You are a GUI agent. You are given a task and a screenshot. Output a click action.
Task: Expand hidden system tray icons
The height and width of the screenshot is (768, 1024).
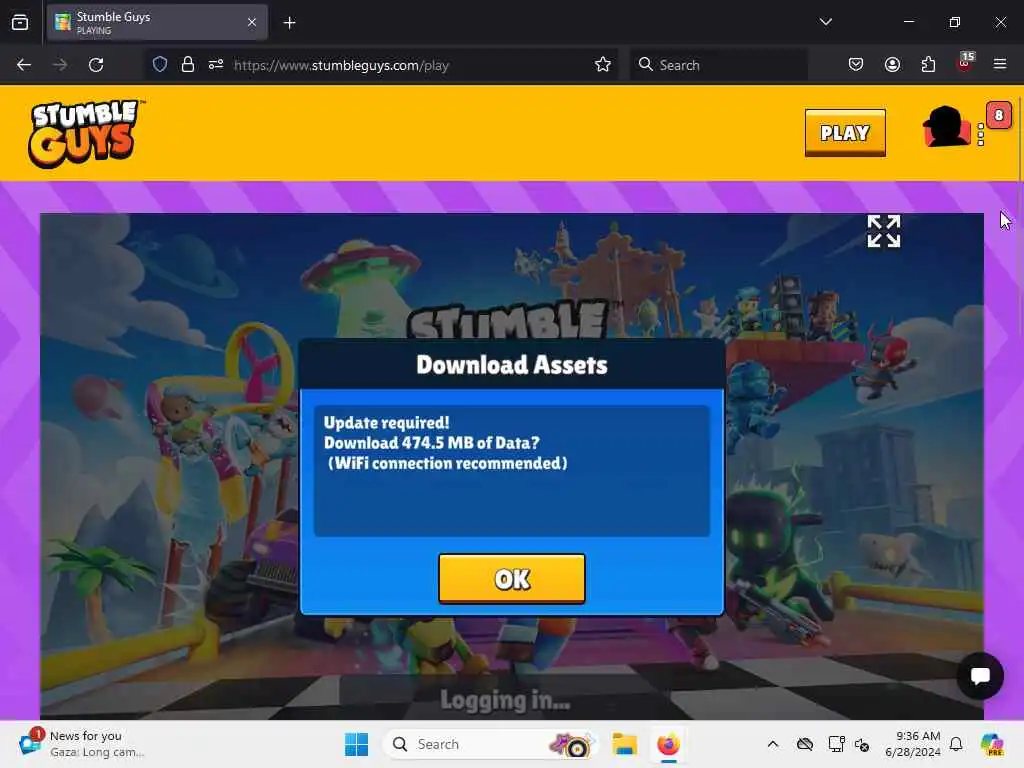click(x=773, y=744)
